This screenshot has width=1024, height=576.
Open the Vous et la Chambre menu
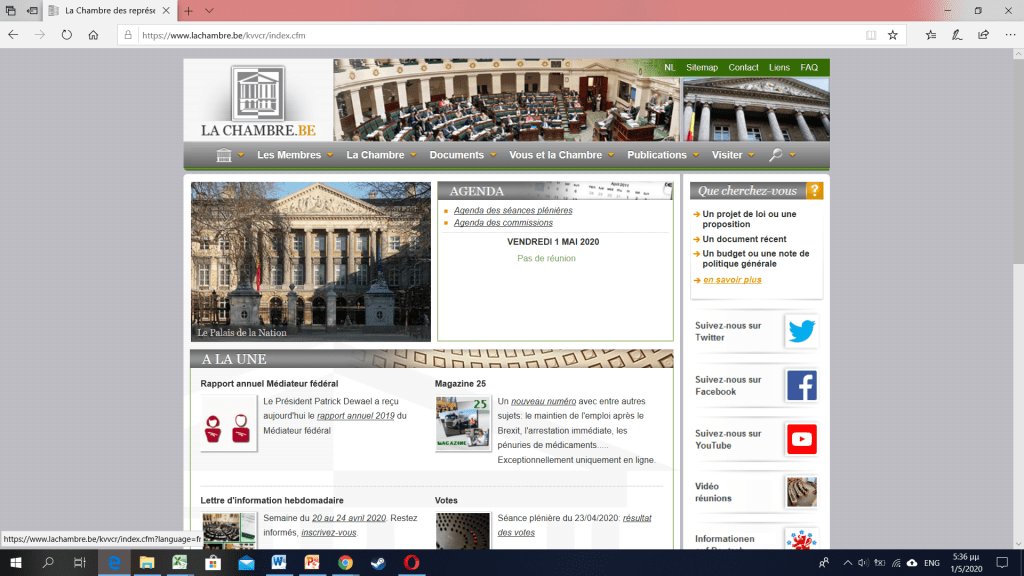[555, 155]
